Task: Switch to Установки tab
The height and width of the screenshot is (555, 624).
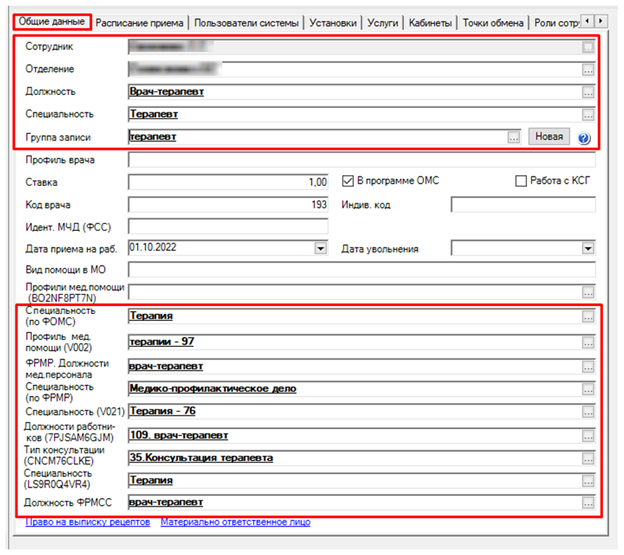Action: click(x=333, y=23)
